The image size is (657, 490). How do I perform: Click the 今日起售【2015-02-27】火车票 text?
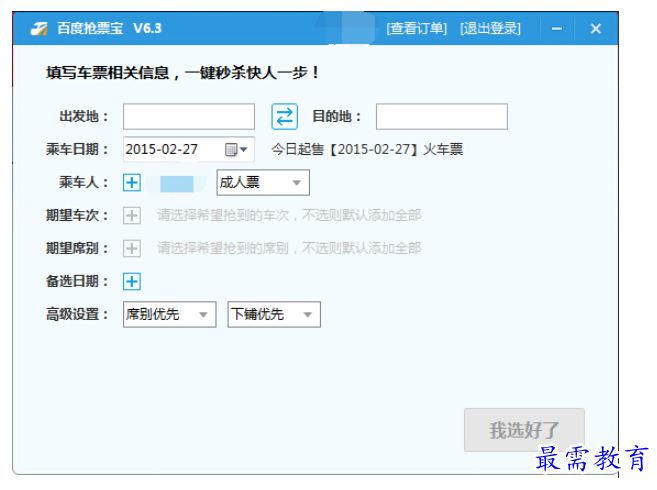[367, 149]
